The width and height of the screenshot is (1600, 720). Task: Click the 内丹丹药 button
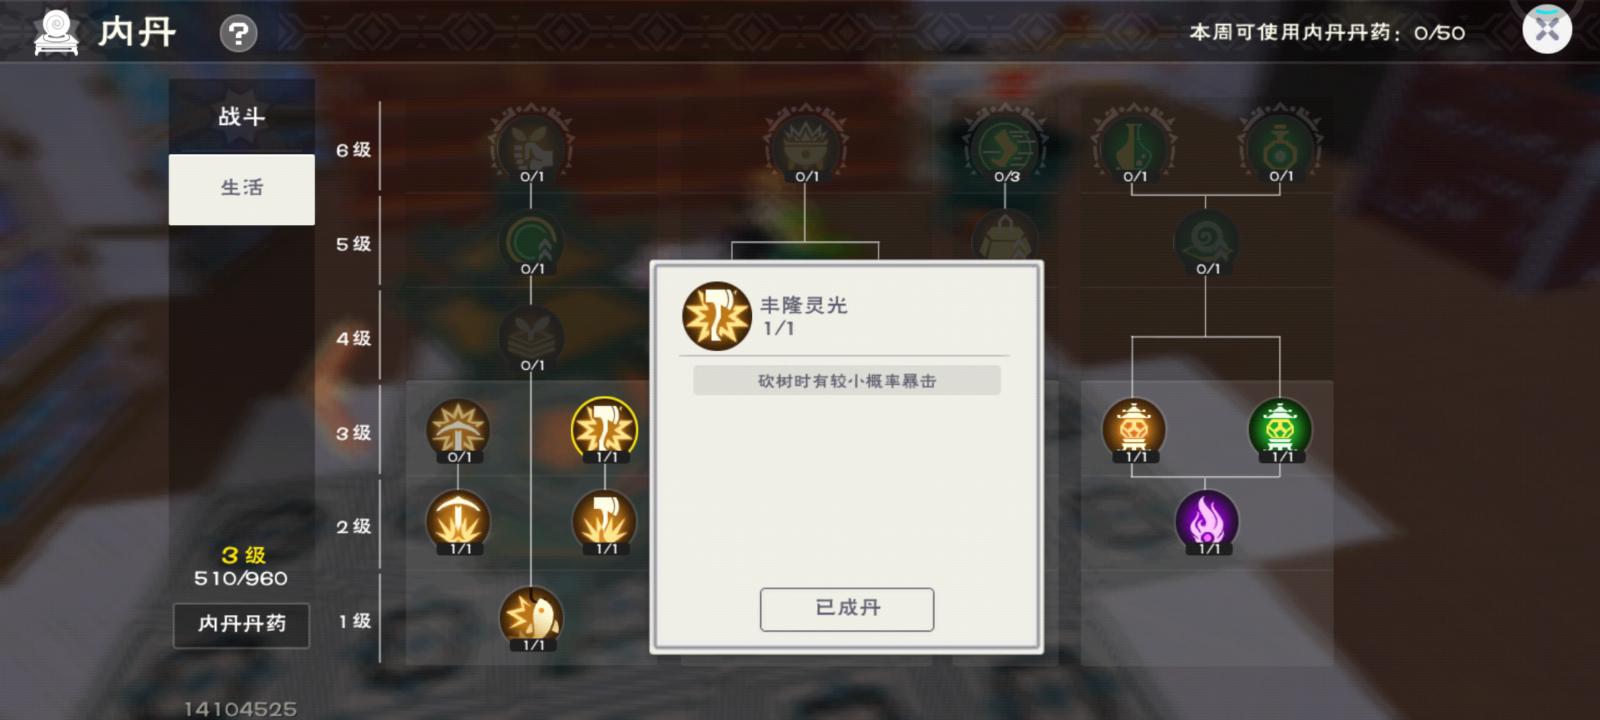pos(241,624)
